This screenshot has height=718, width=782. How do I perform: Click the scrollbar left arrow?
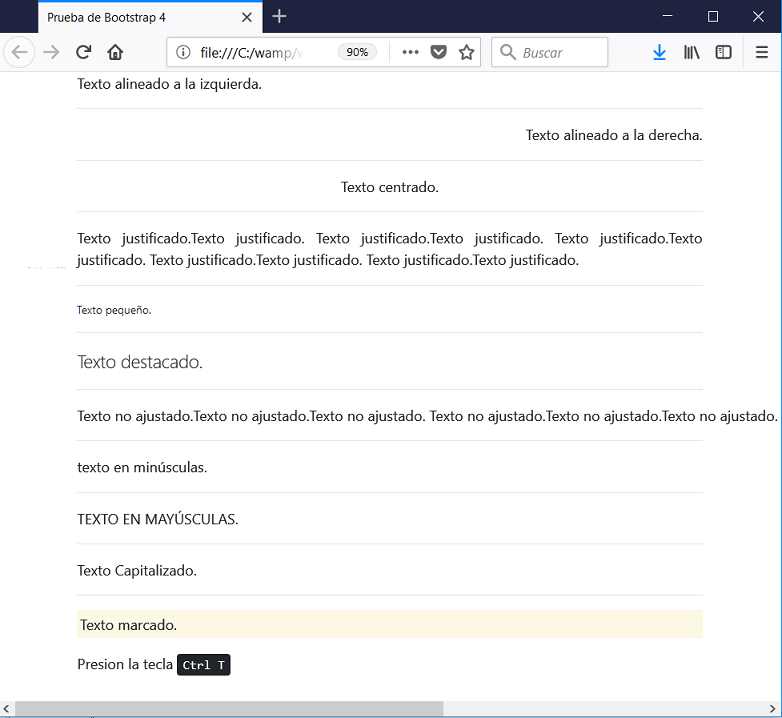click(6, 709)
